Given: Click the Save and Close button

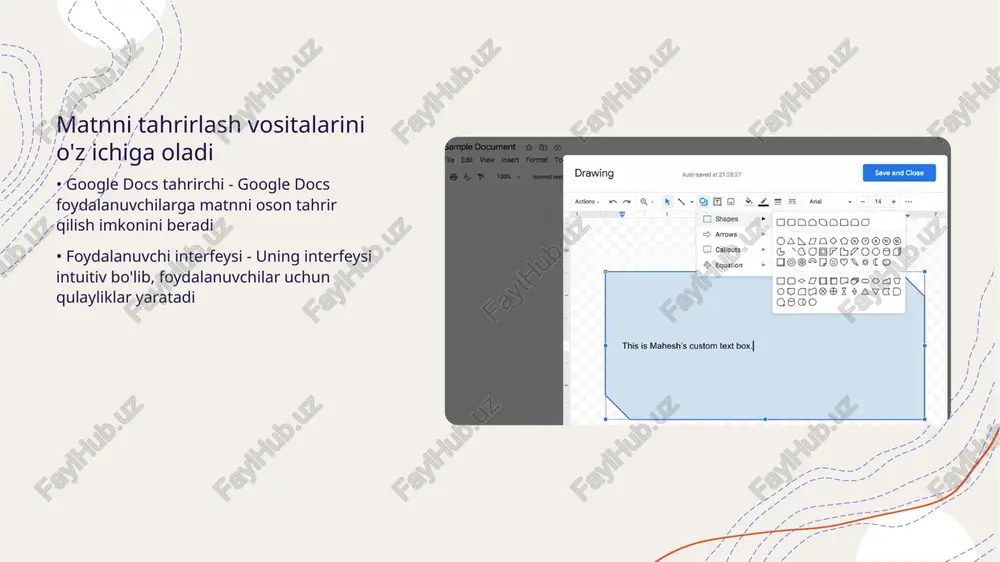Looking at the screenshot, I should [899, 173].
